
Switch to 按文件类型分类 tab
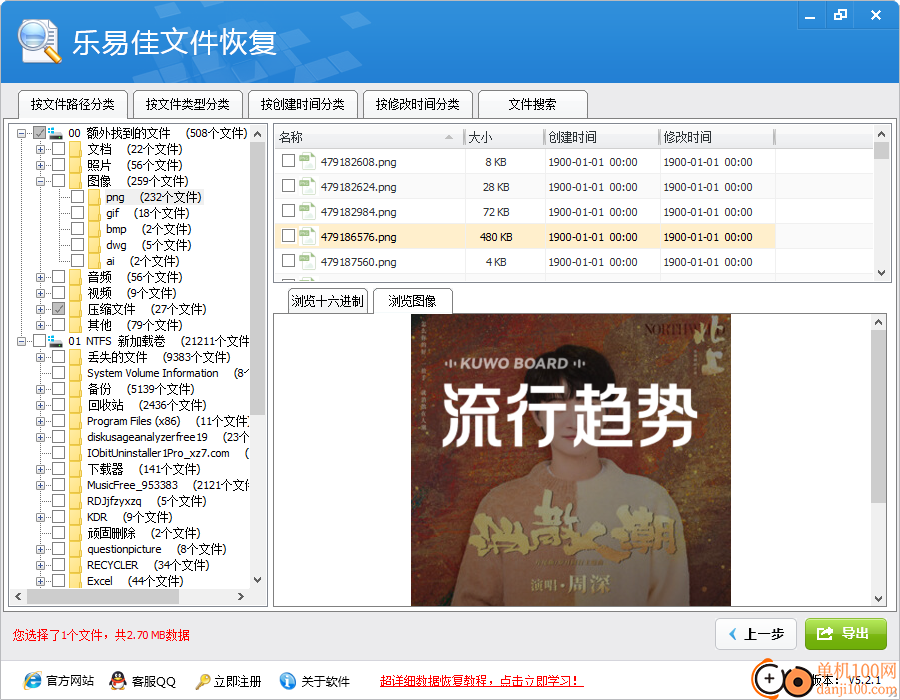(x=188, y=104)
